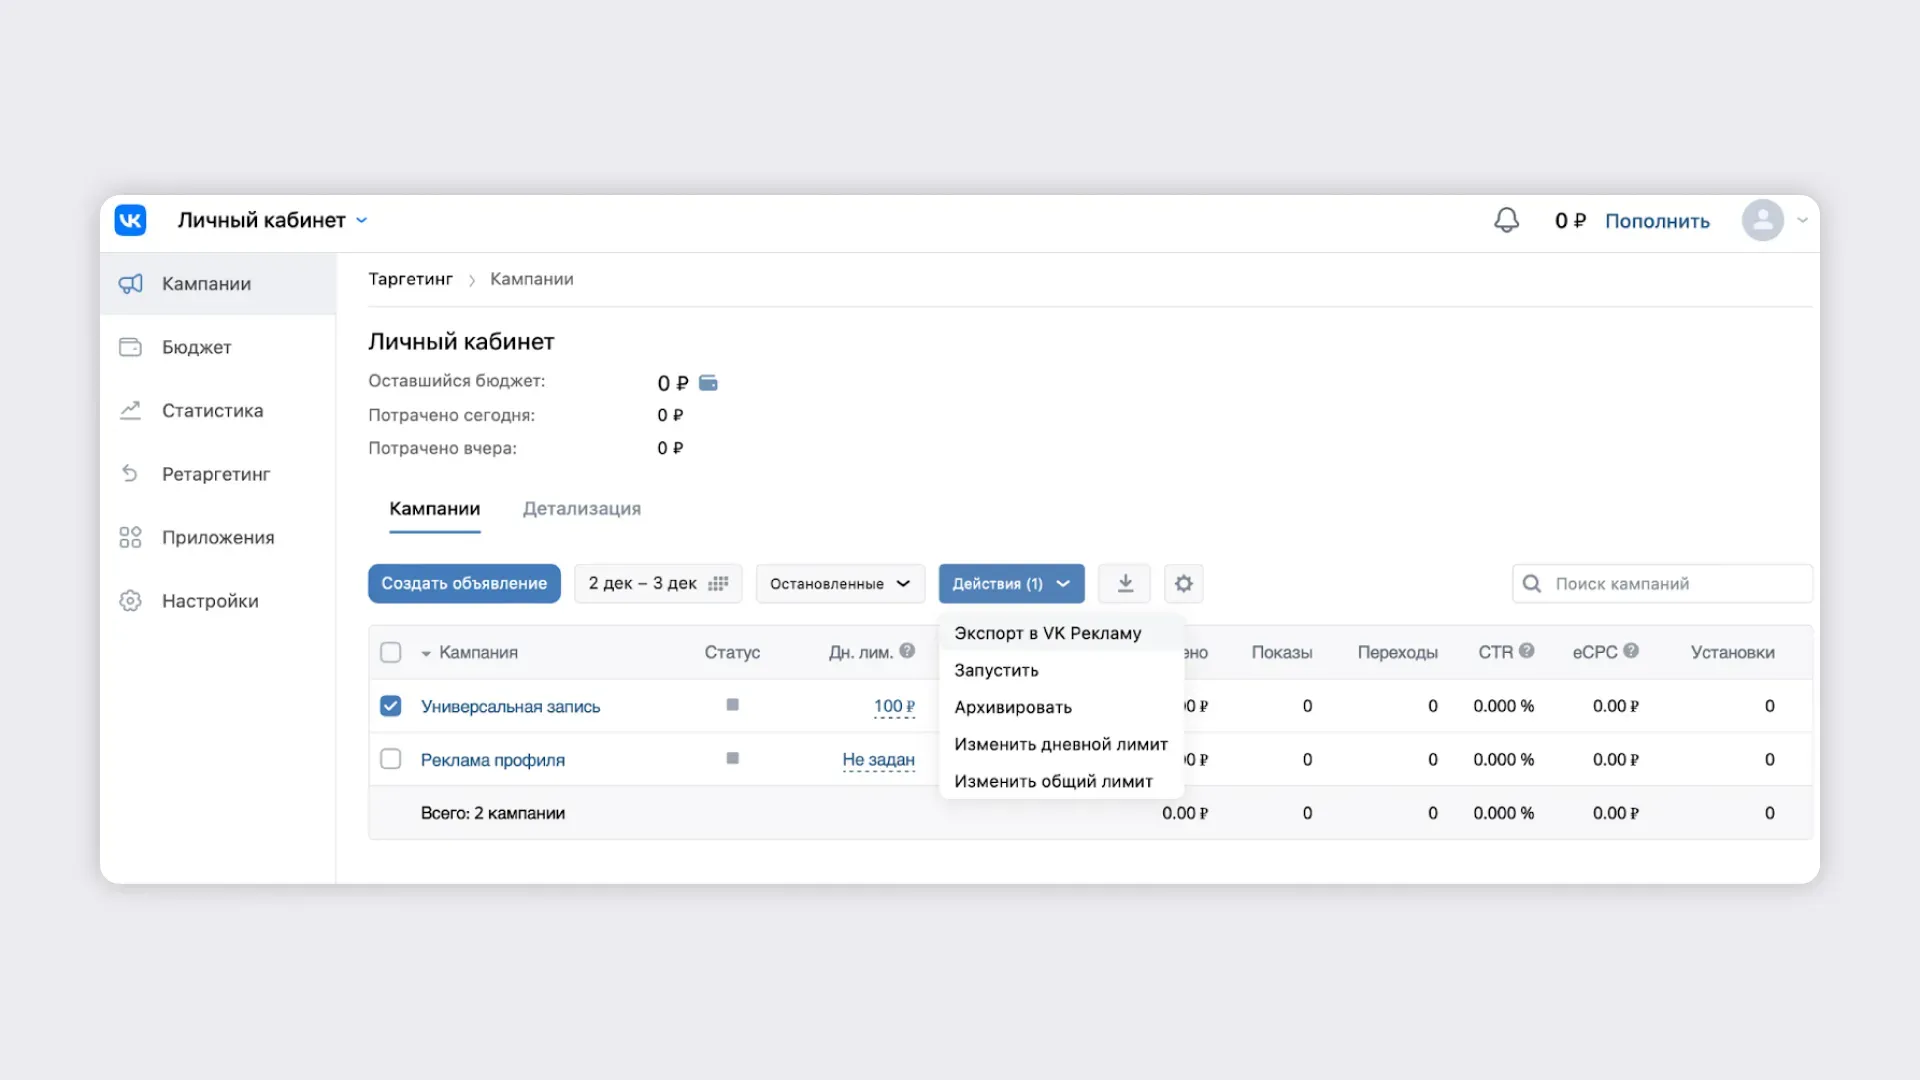Screen dimensions: 1920x1080
Task: Expand the Остановленные status filter dropdown
Action: click(840, 583)
